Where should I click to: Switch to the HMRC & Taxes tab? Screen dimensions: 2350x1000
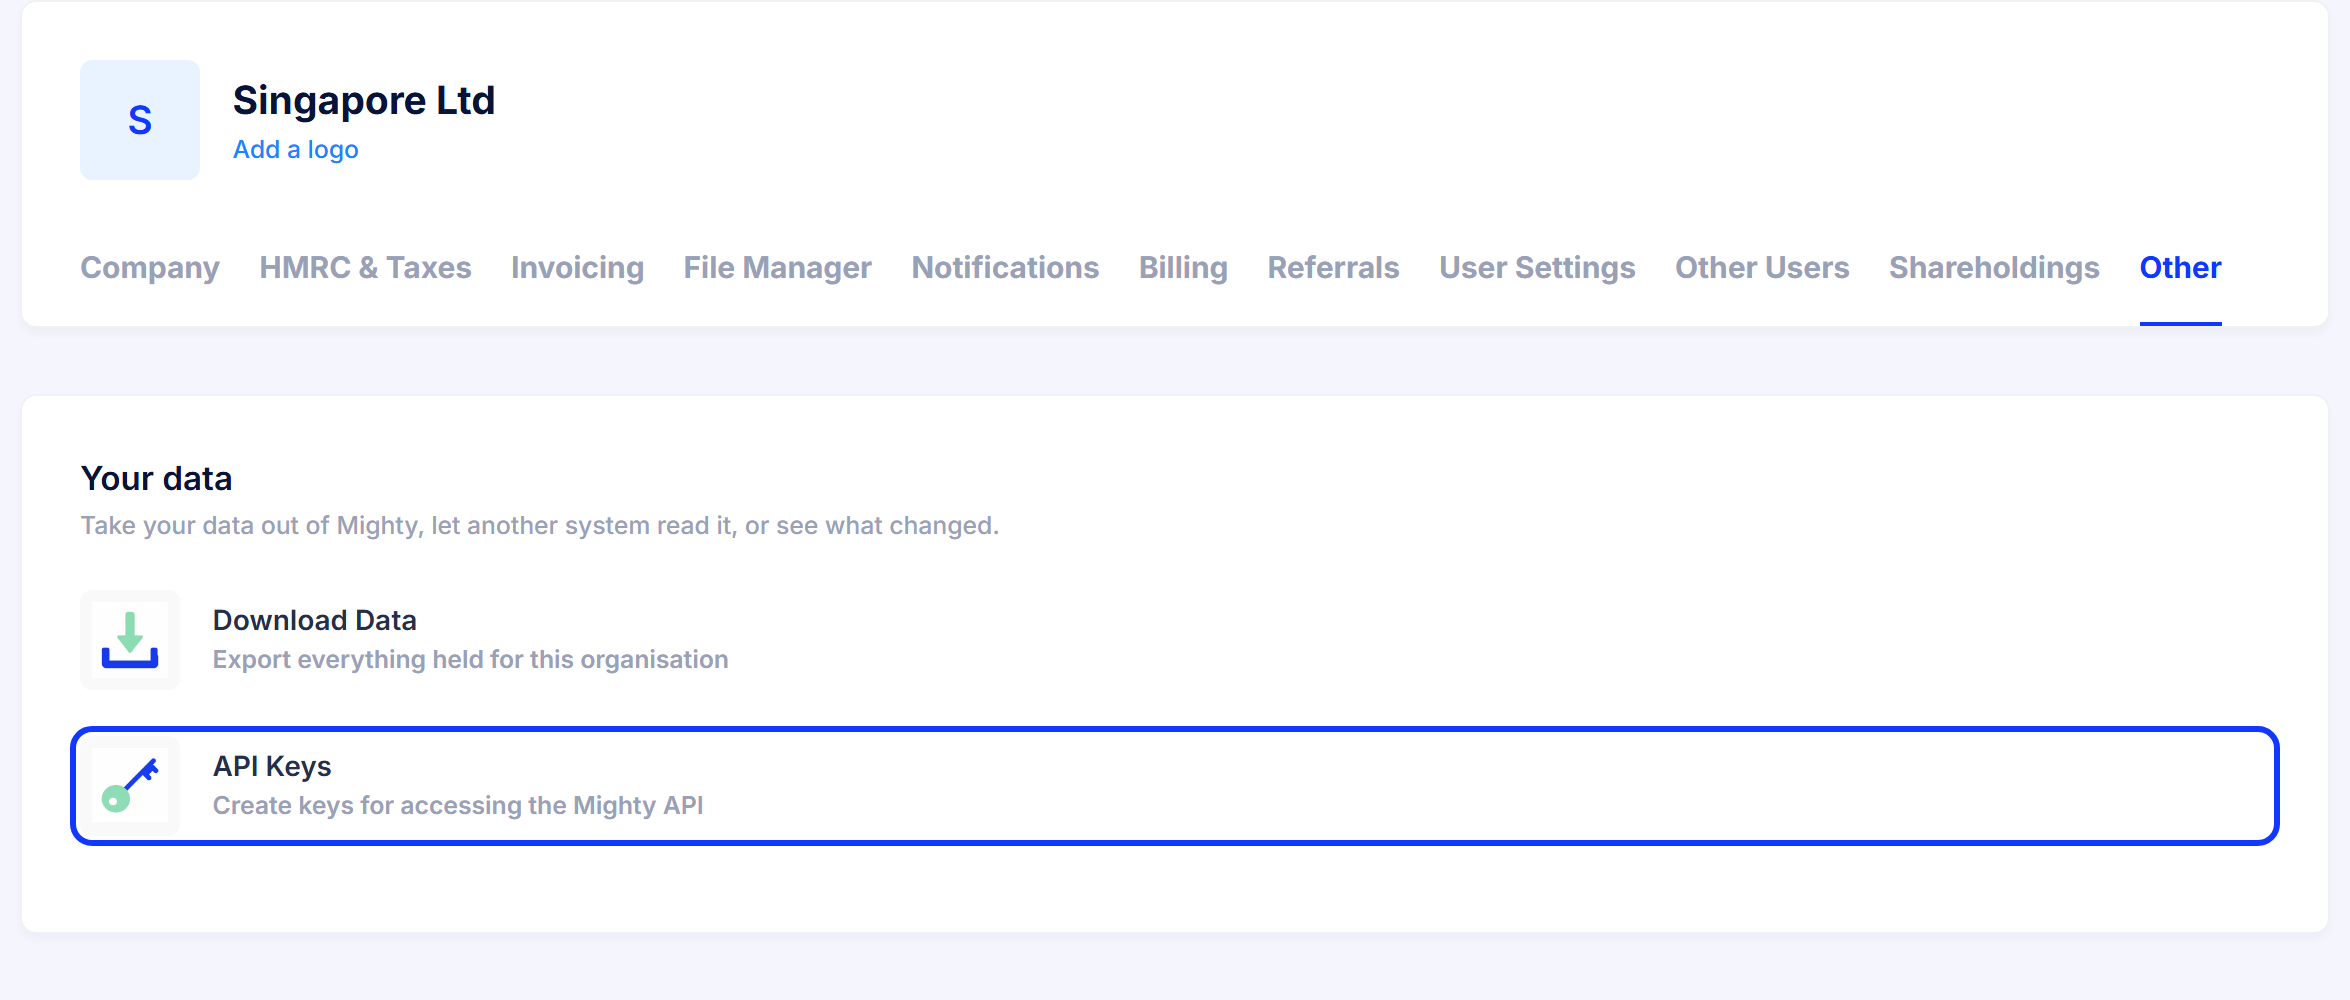point(365,267)
